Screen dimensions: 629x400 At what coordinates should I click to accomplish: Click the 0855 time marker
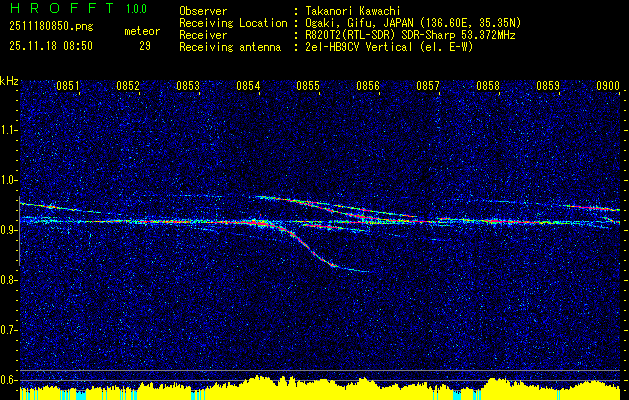point(308,86)
